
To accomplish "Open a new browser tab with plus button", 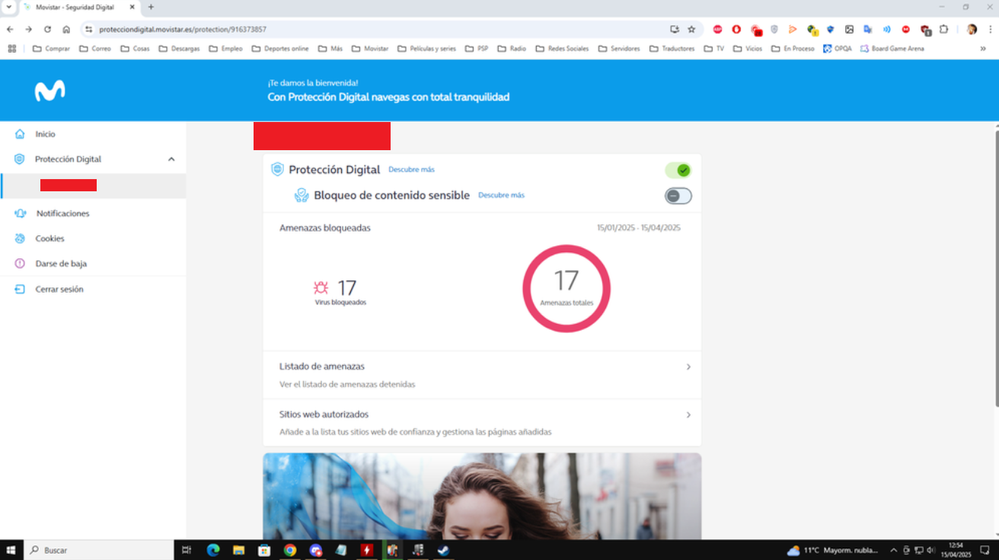I will tap(151, 7).
